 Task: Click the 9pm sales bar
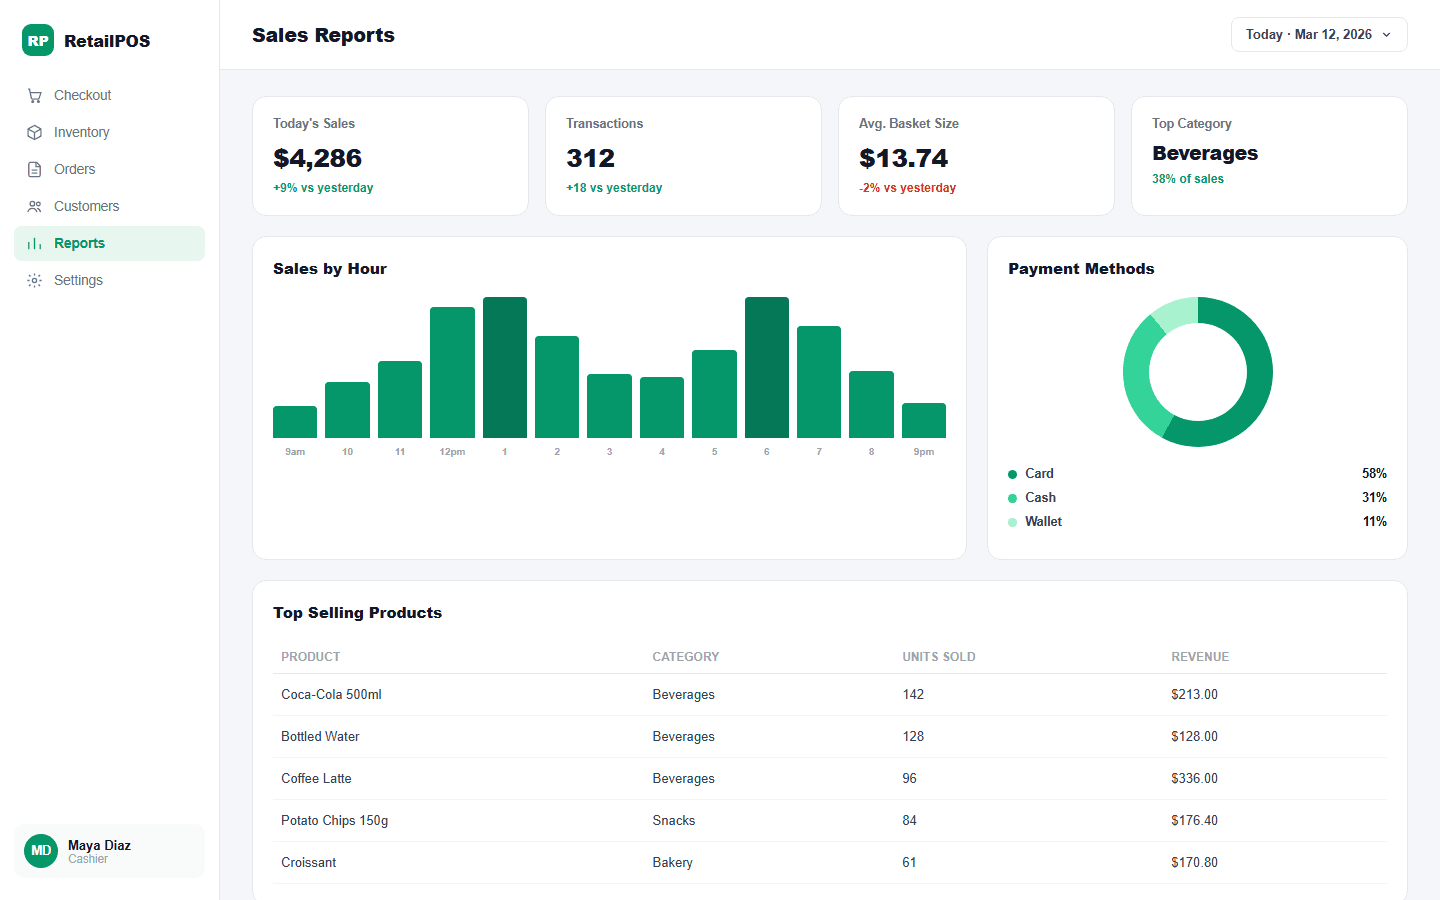(x=924, y=421)
